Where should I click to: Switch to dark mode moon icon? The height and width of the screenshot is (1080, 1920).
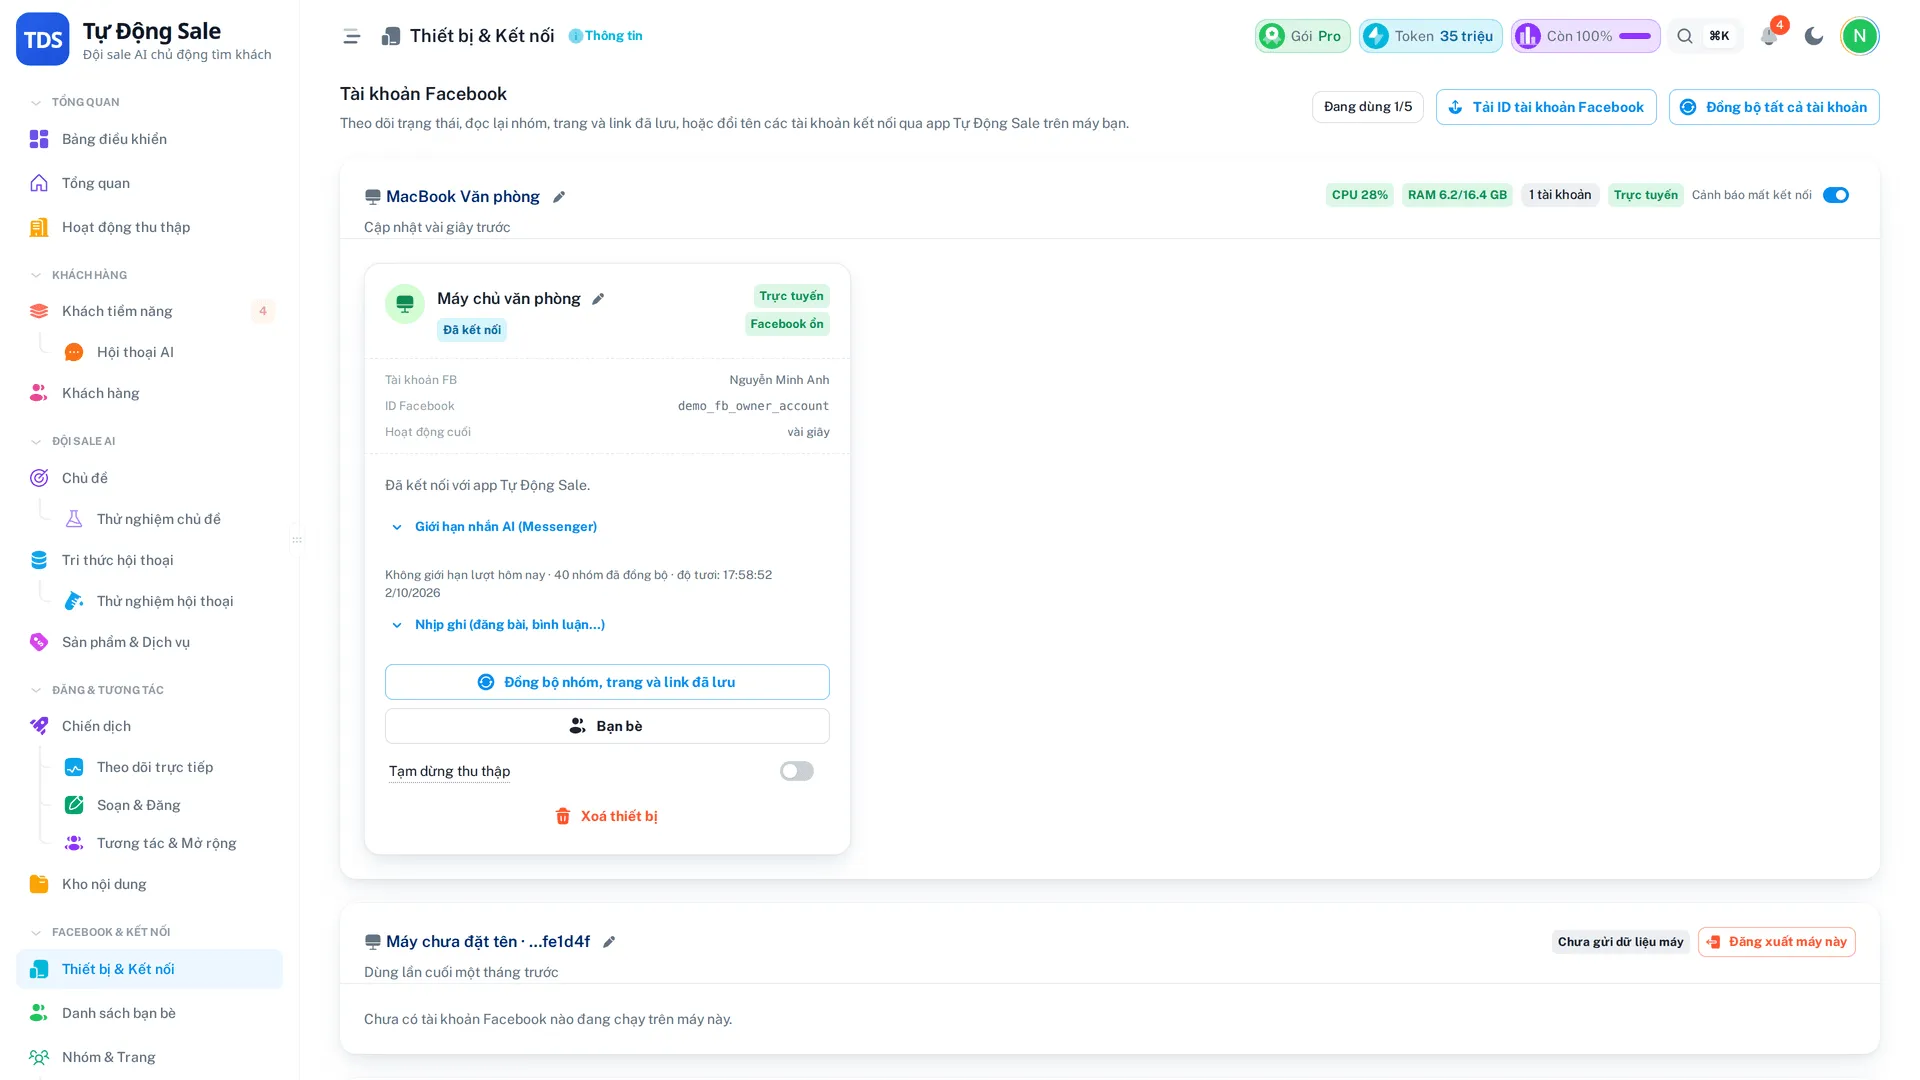(x=1814, y=36)
